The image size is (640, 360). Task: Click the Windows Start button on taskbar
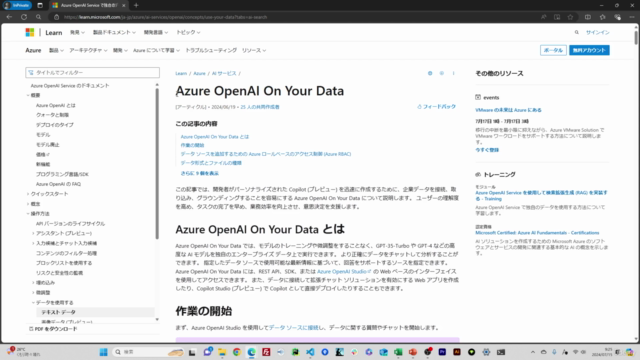point(104,352)
